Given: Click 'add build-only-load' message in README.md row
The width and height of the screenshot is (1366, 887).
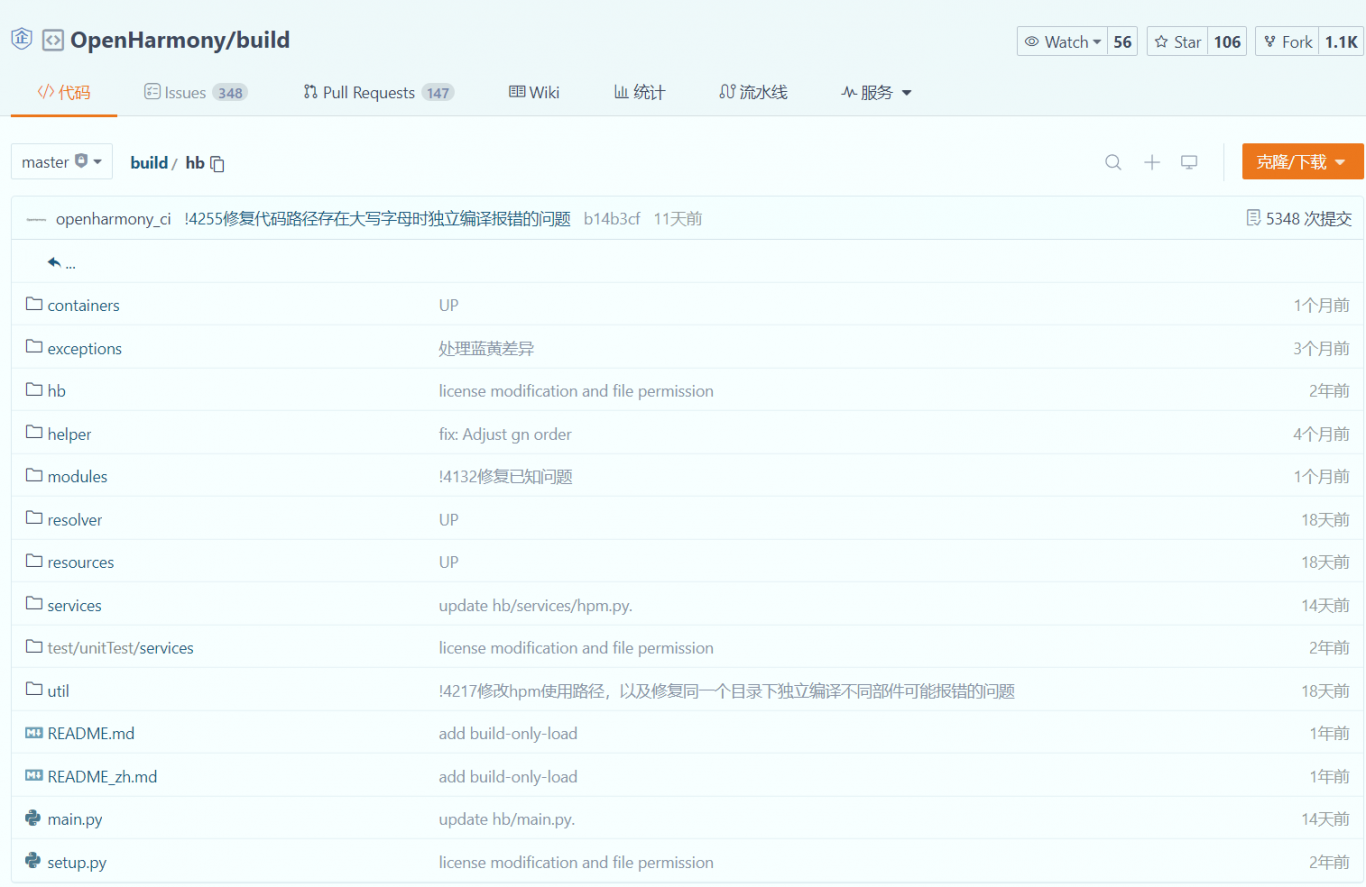Looking at the screenshot, I should [508, 733].
